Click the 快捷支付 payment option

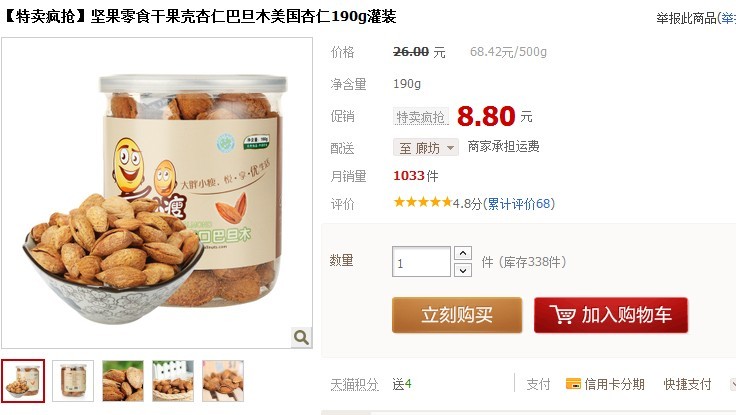687,384
